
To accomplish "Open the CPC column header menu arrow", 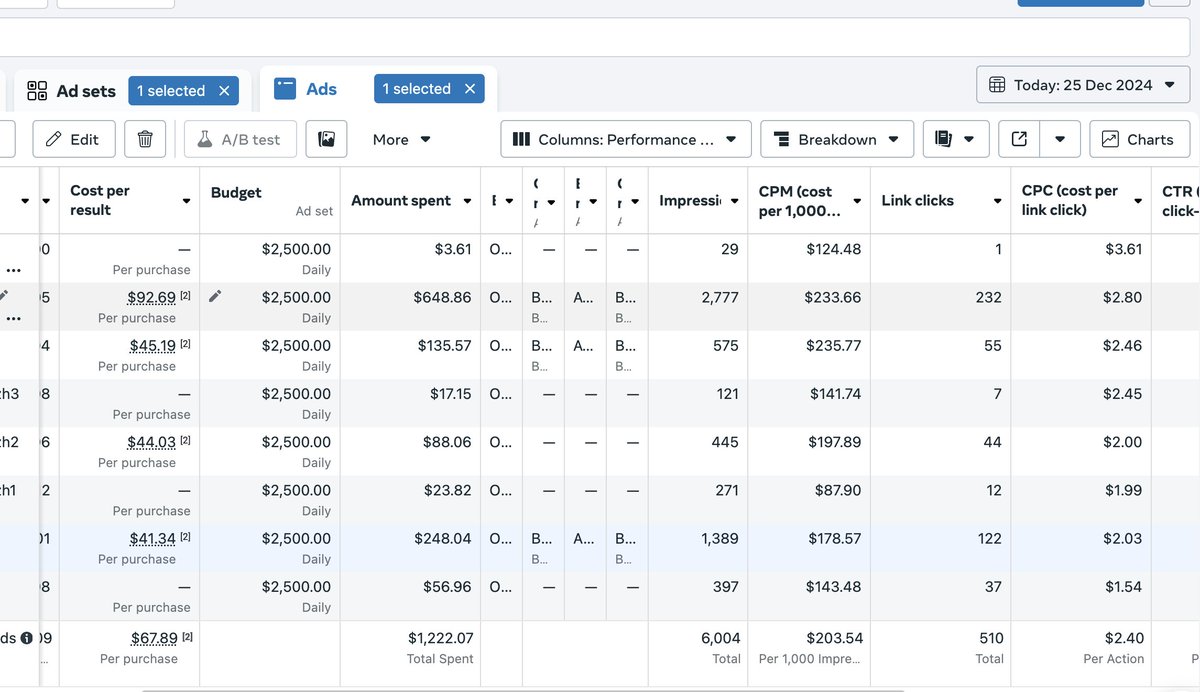I will tap(1138, 201).
